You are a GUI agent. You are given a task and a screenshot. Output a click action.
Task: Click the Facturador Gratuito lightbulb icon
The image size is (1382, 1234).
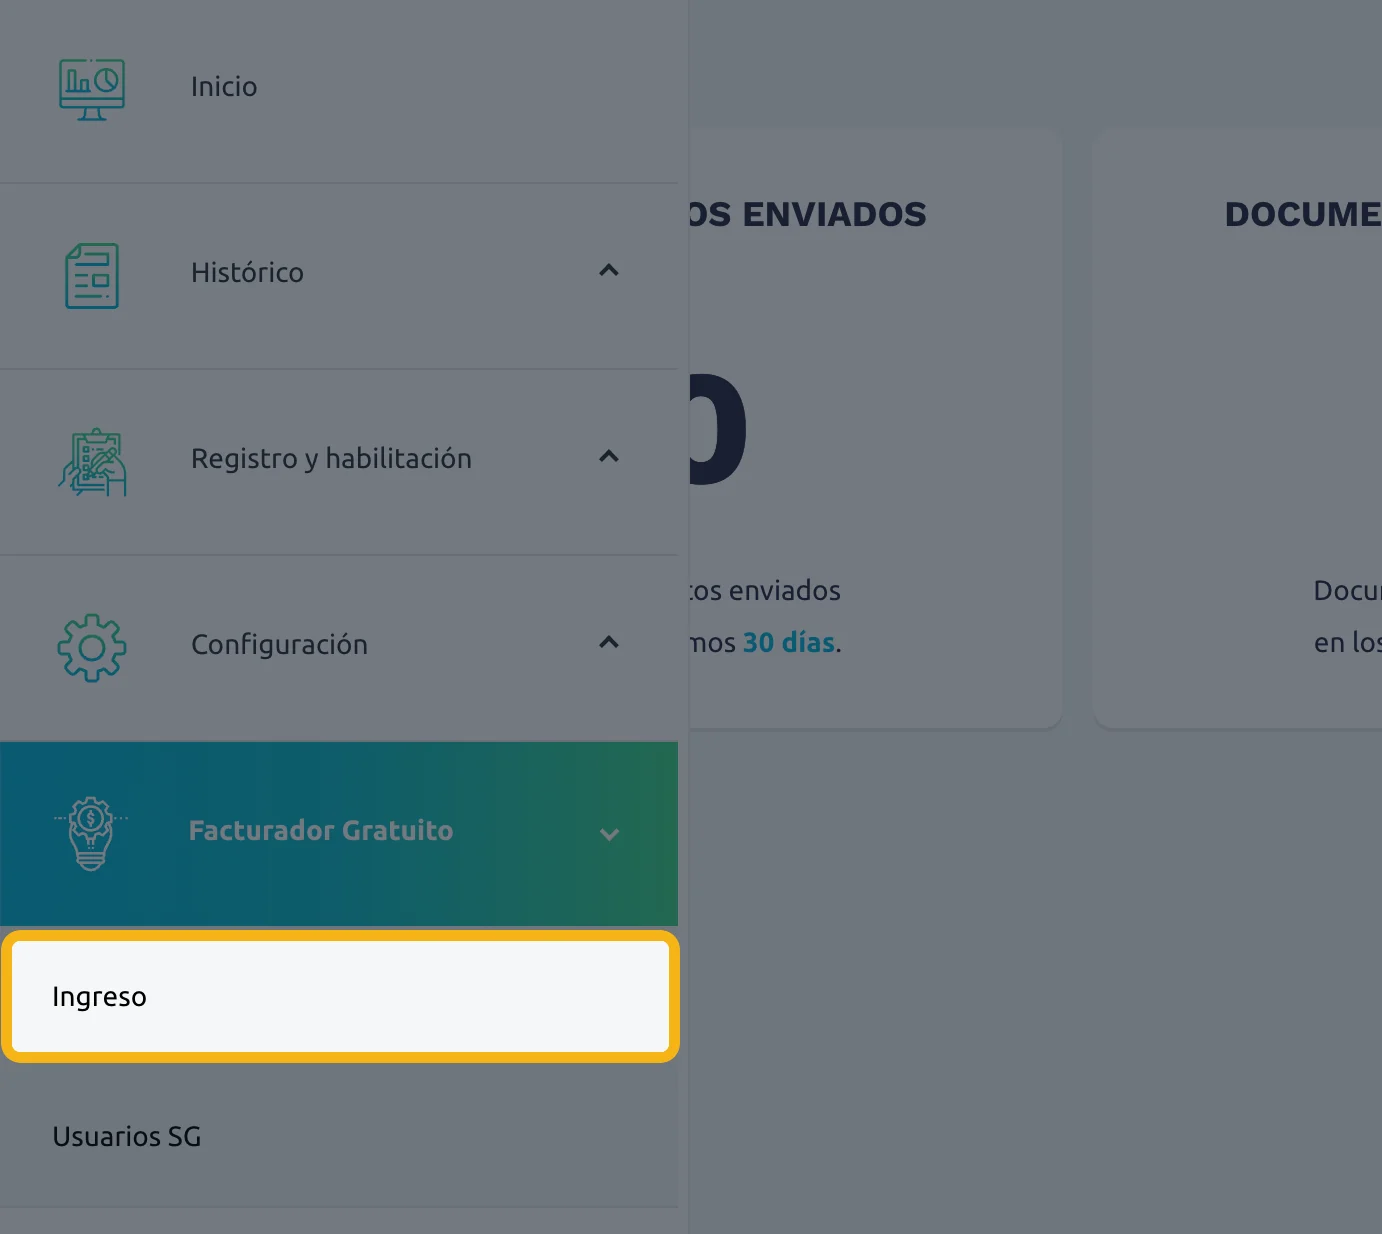click(x=91, y=833)
